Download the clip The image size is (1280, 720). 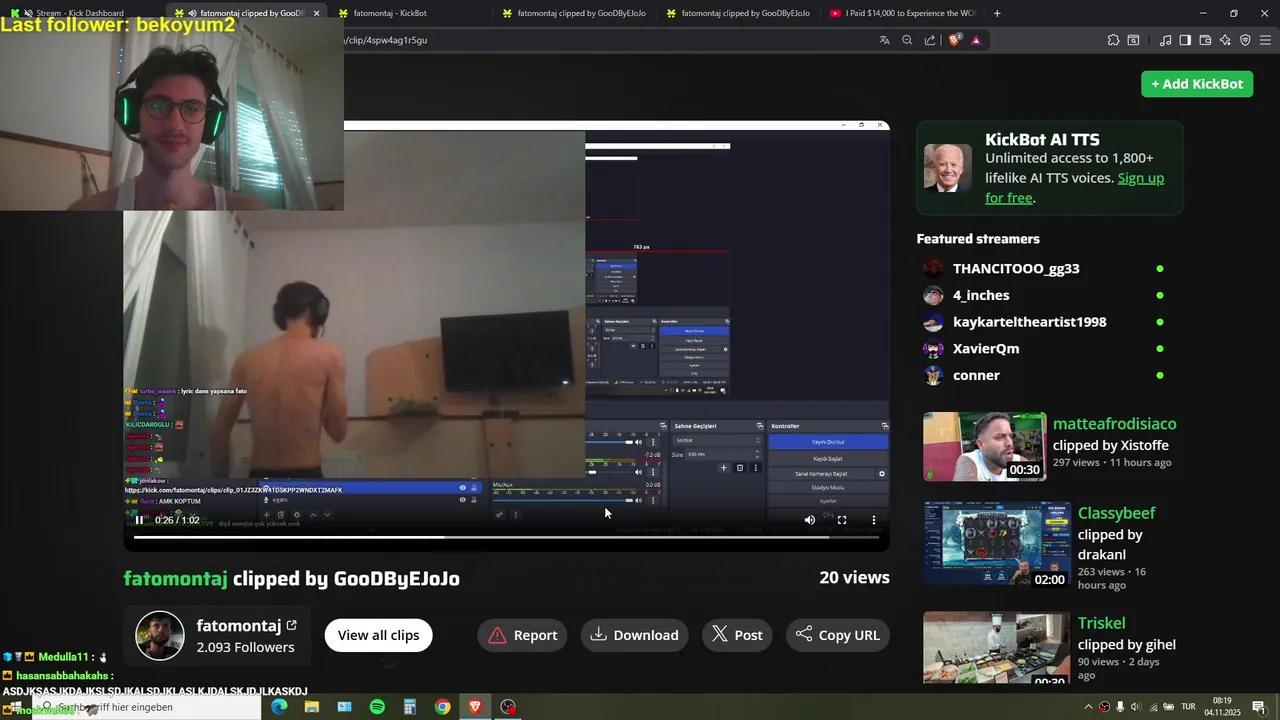[x=634, y=635]
